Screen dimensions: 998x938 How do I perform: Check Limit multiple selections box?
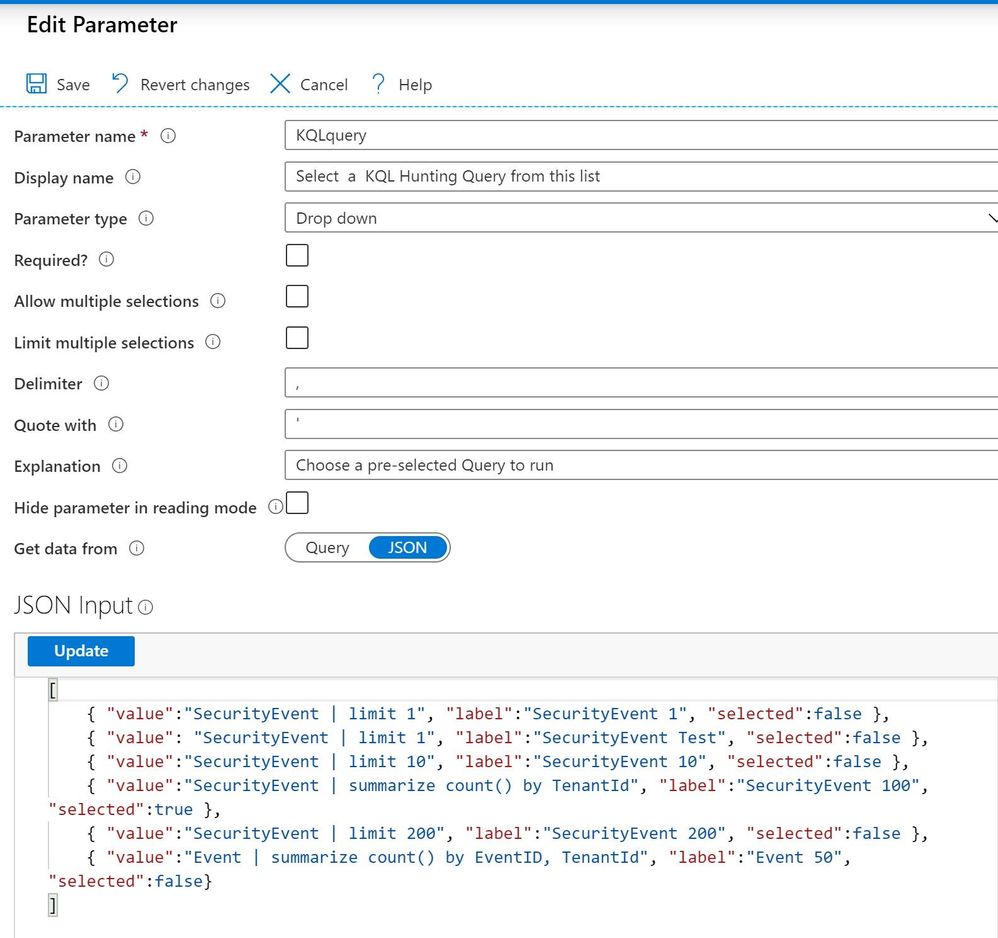pyautogui.click(x=297, y=338)
